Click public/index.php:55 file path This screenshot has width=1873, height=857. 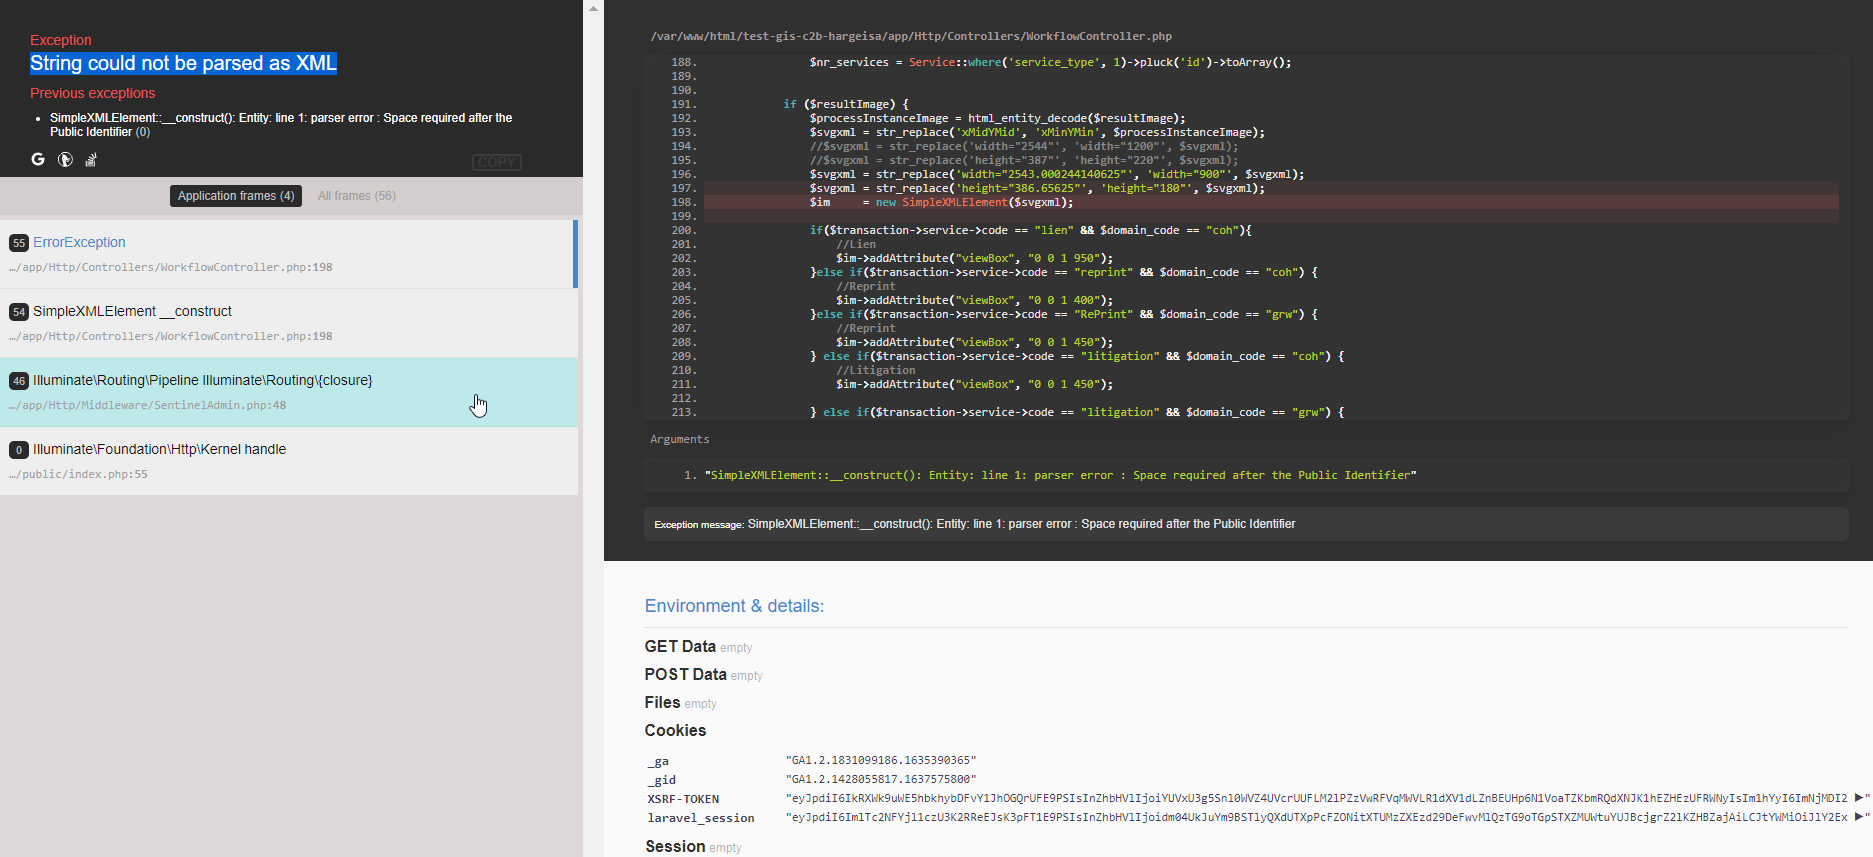(x=78, y=474)
